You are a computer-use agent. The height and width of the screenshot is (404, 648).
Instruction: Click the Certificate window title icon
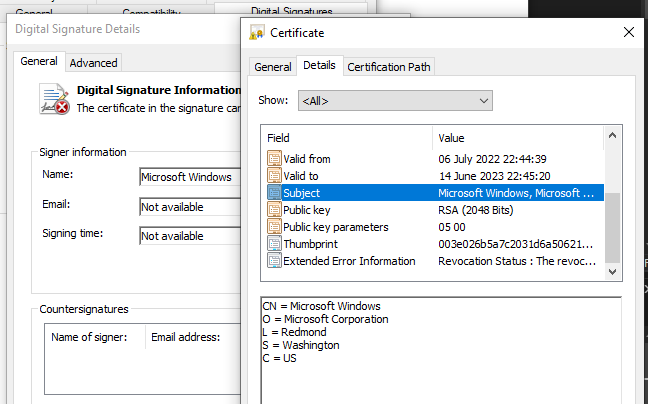click(257, 32)
